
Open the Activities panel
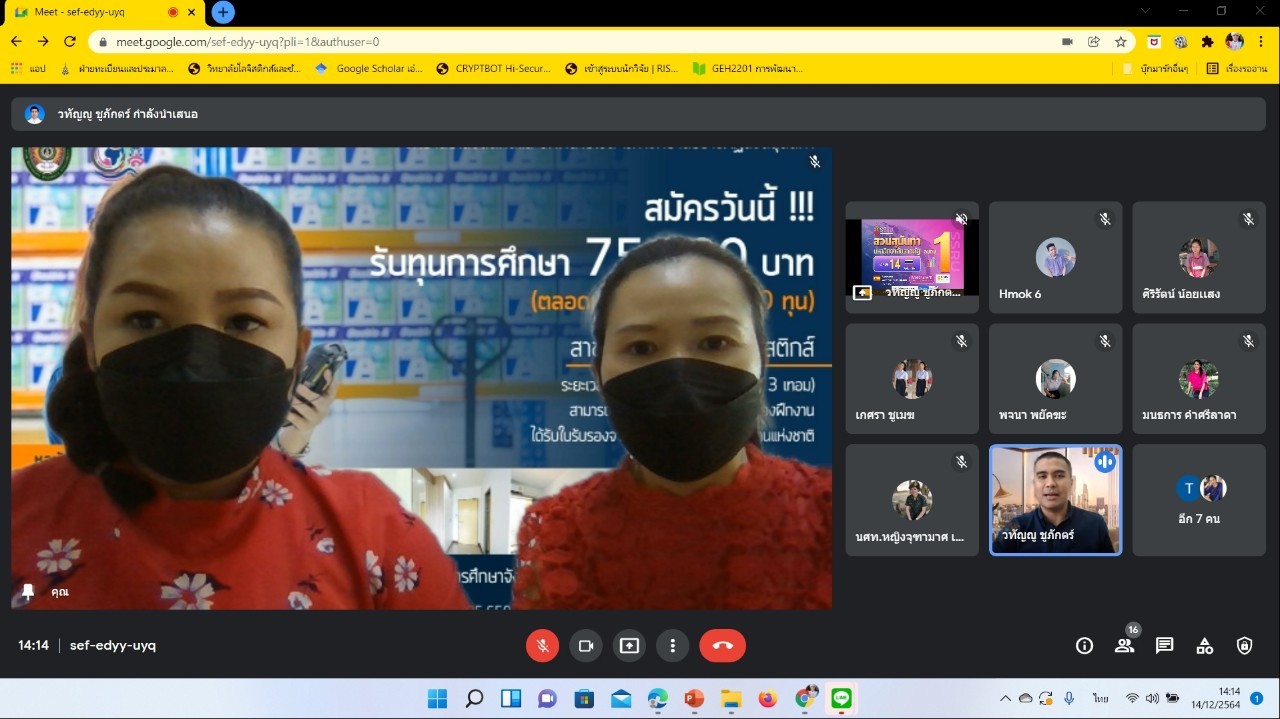[x=1204, y=646]
